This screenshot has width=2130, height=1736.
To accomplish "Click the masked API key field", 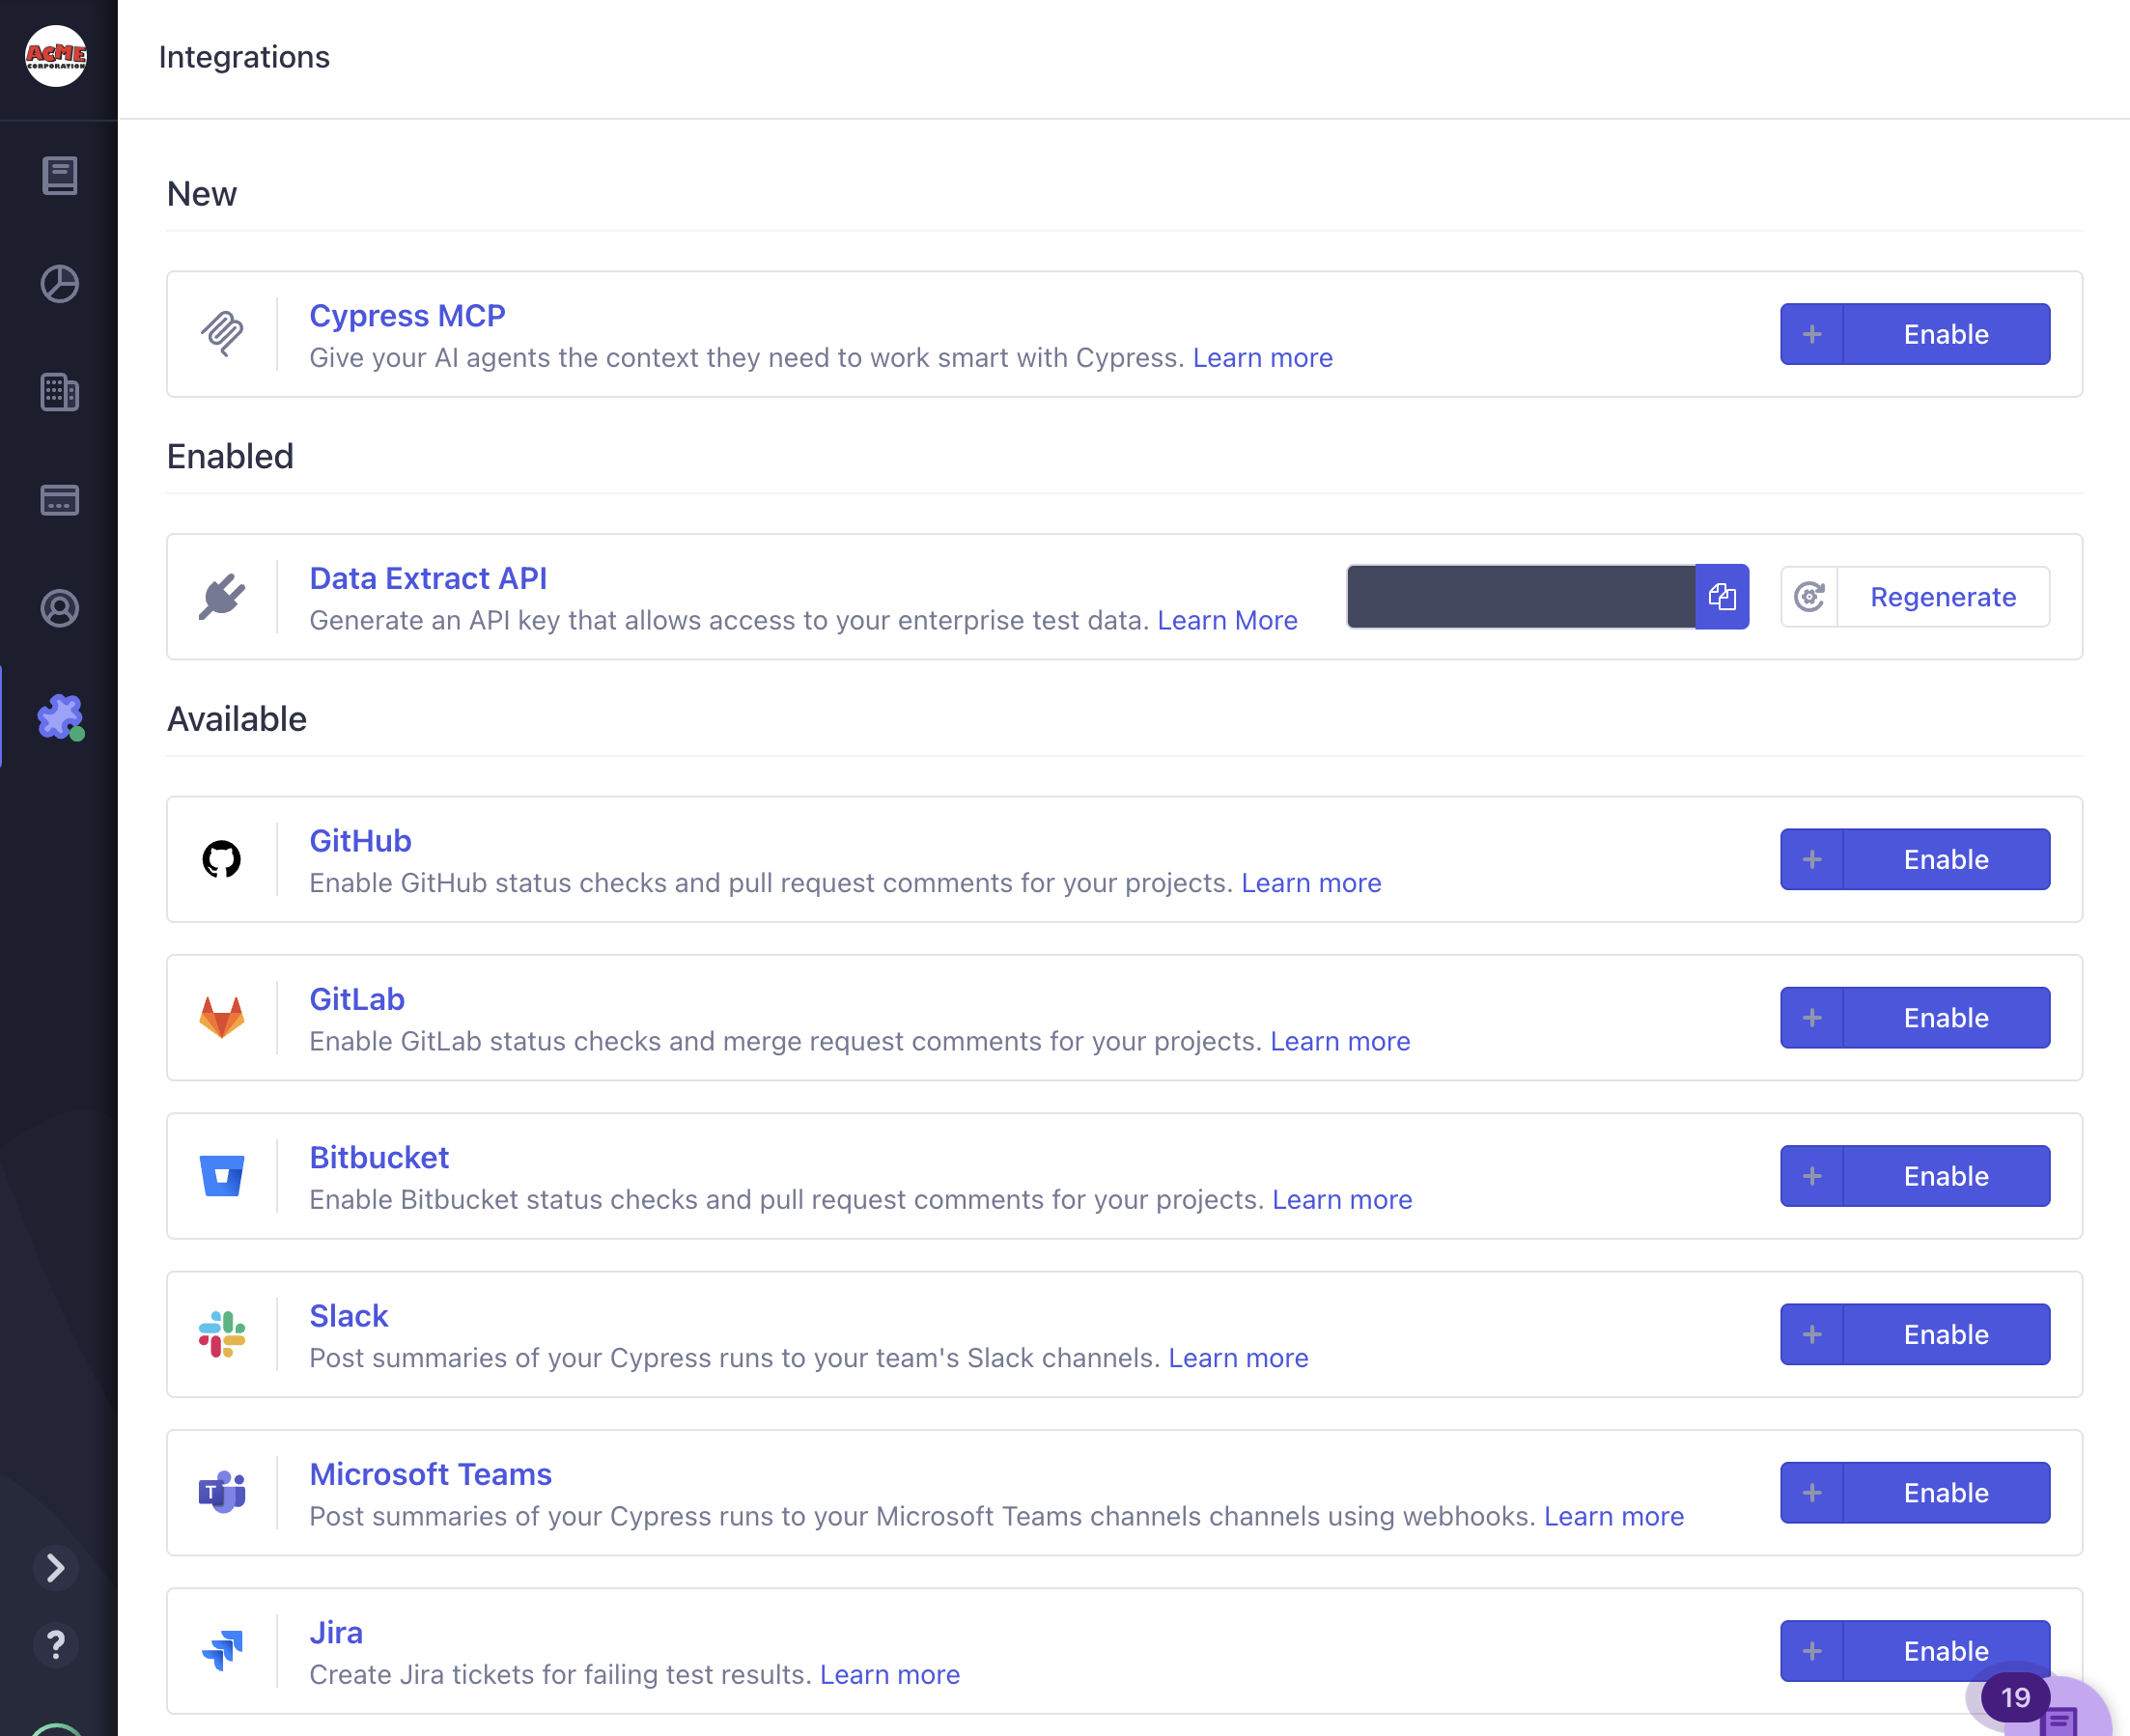I will click(1521, 597).
